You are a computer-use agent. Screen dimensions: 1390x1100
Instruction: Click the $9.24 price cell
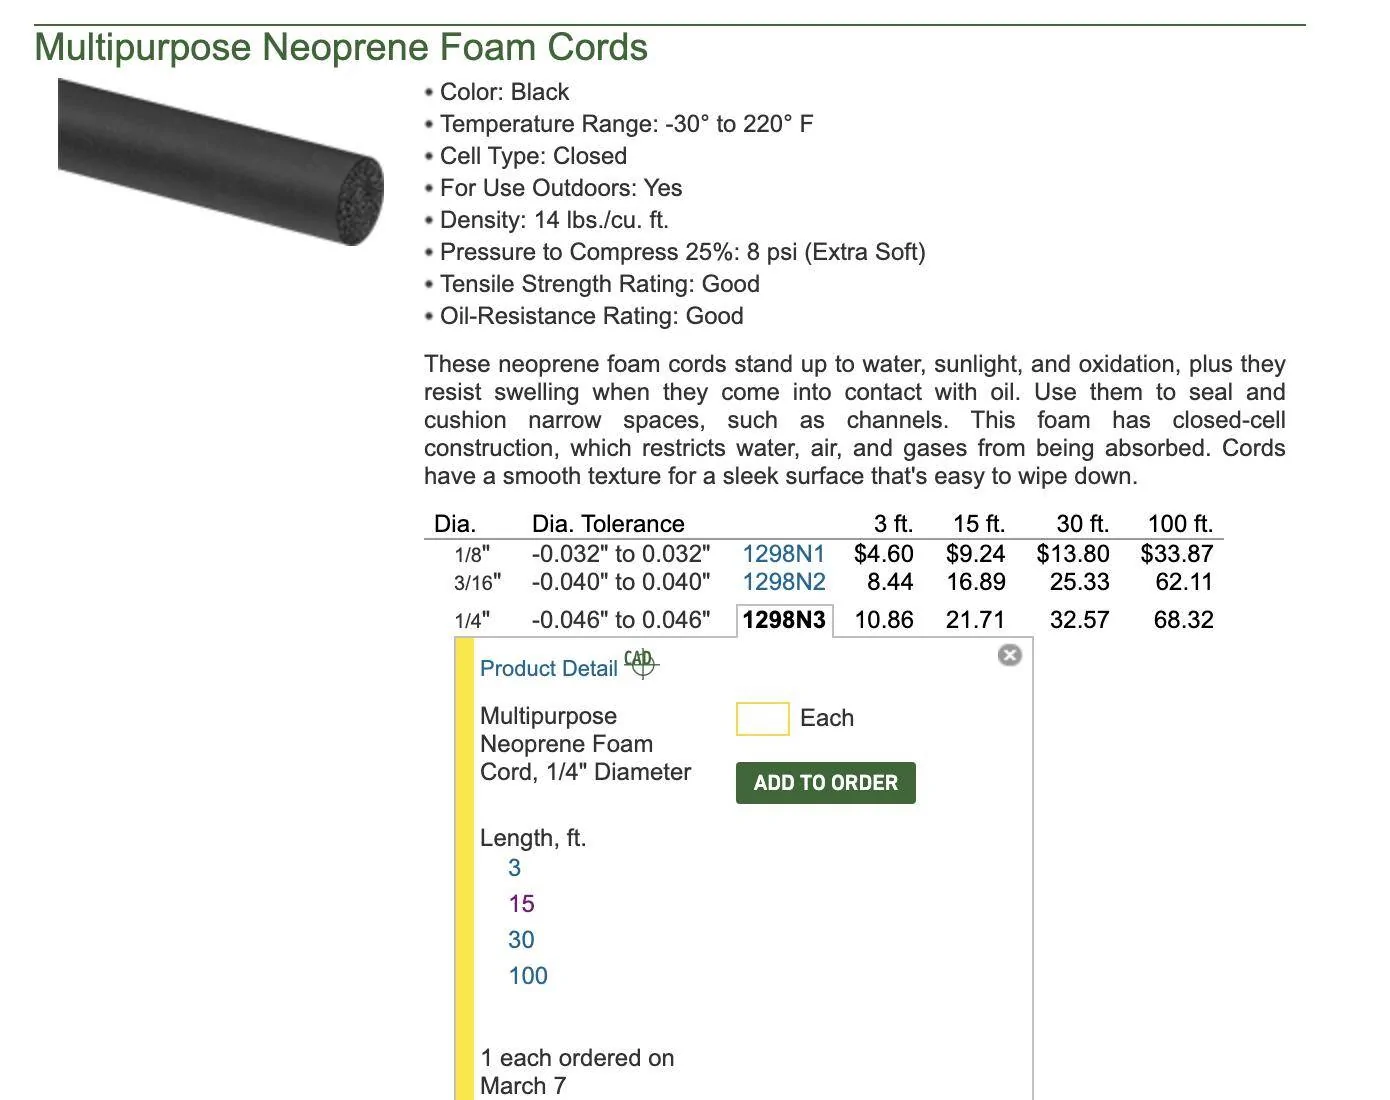point(975,554)
